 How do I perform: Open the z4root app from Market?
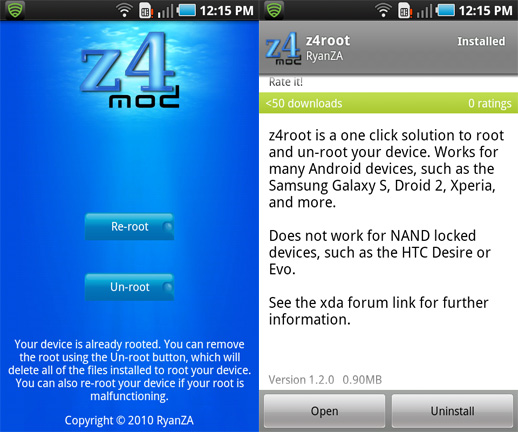pyautogui.click(x=324, y=411)
